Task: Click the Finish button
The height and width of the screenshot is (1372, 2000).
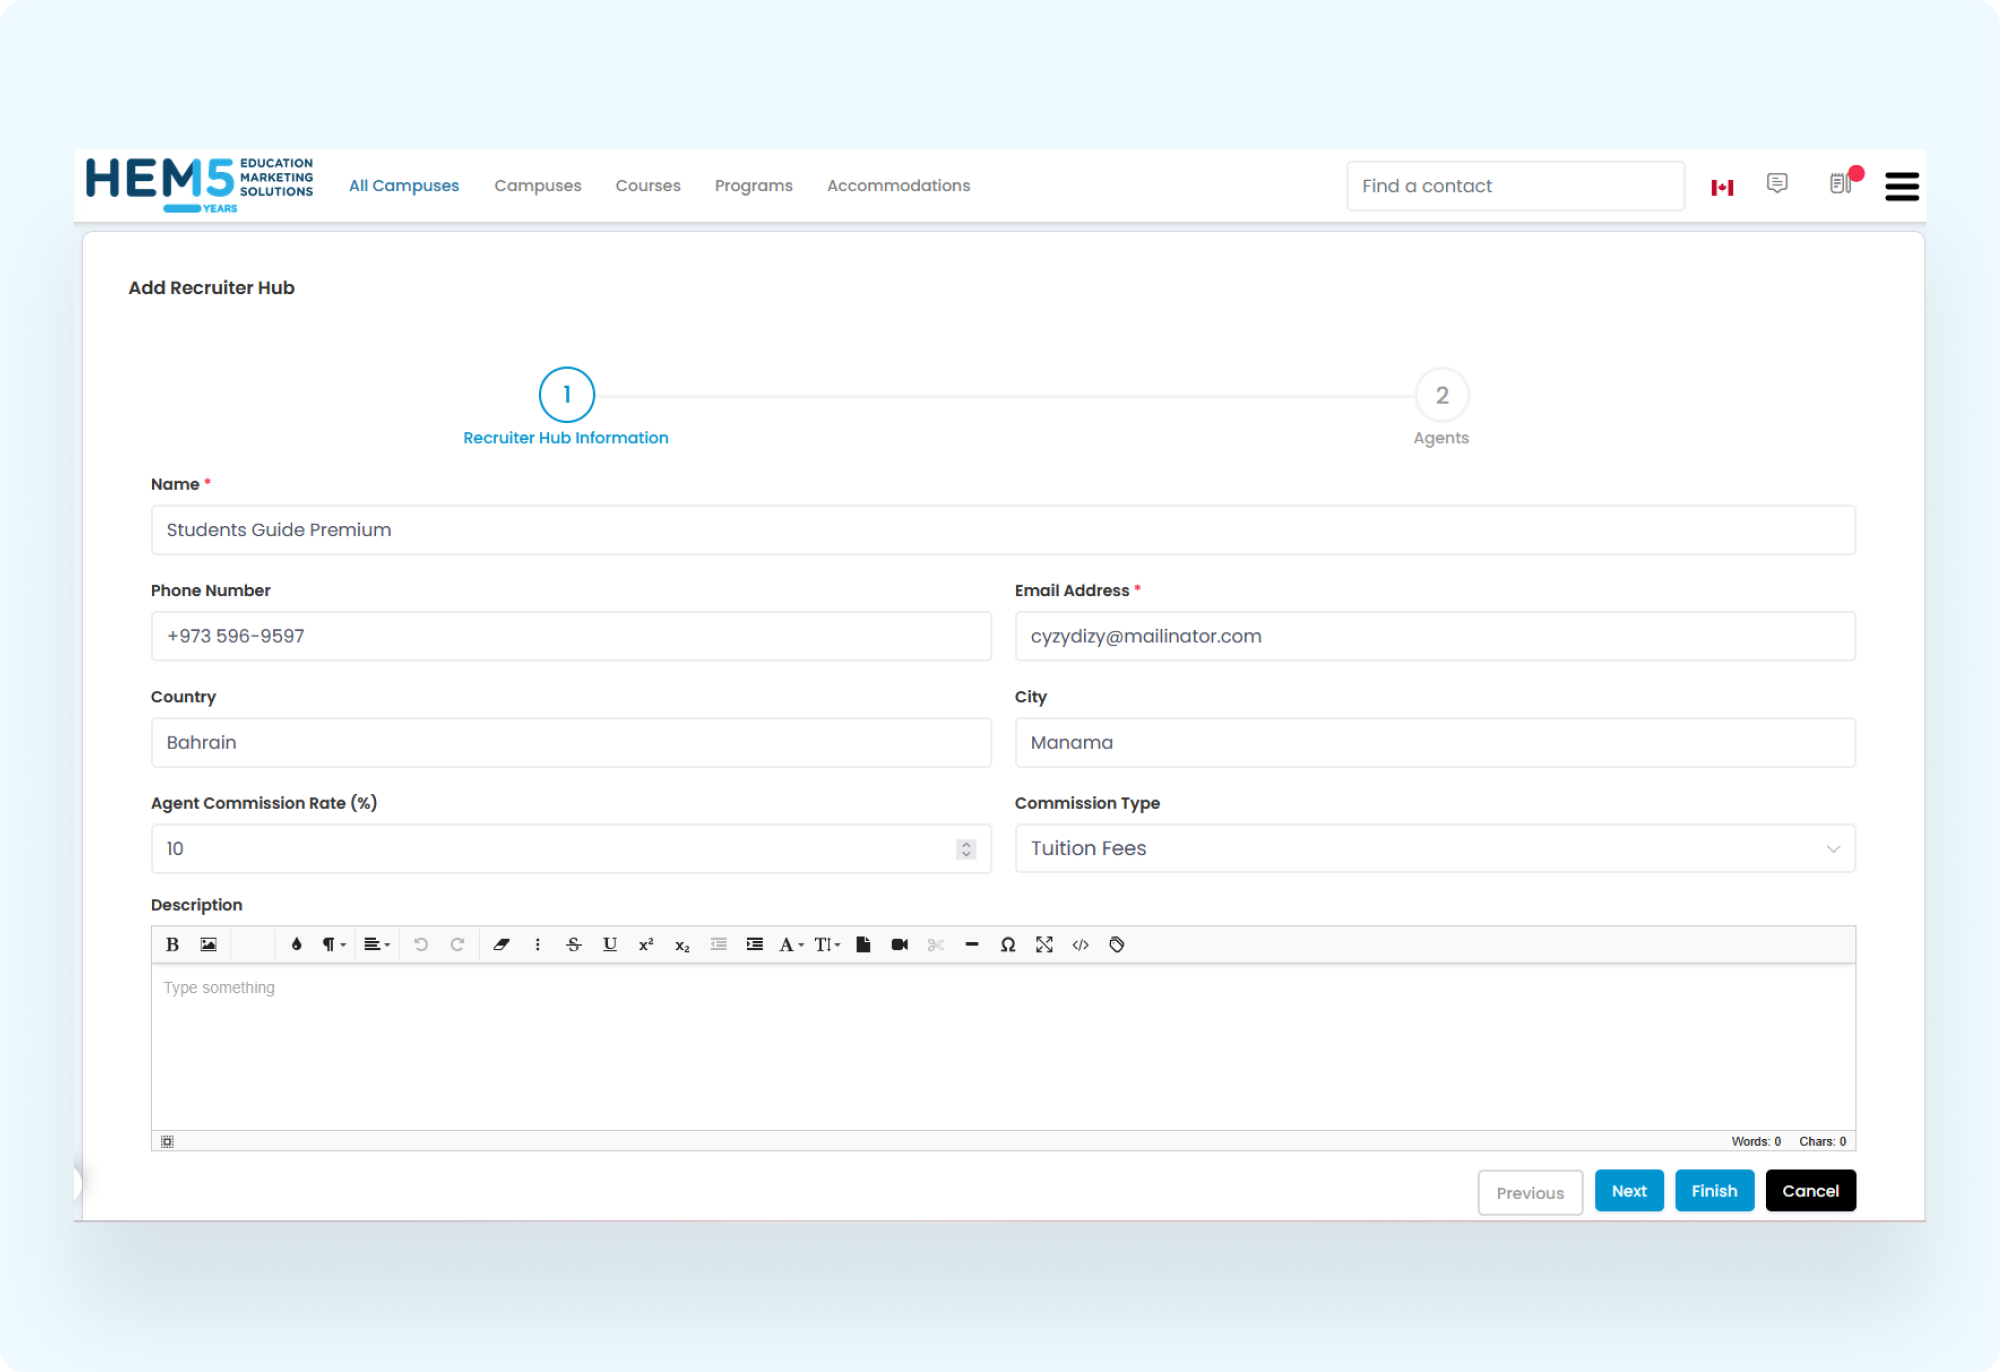Action: [x=1713, y=1191]
